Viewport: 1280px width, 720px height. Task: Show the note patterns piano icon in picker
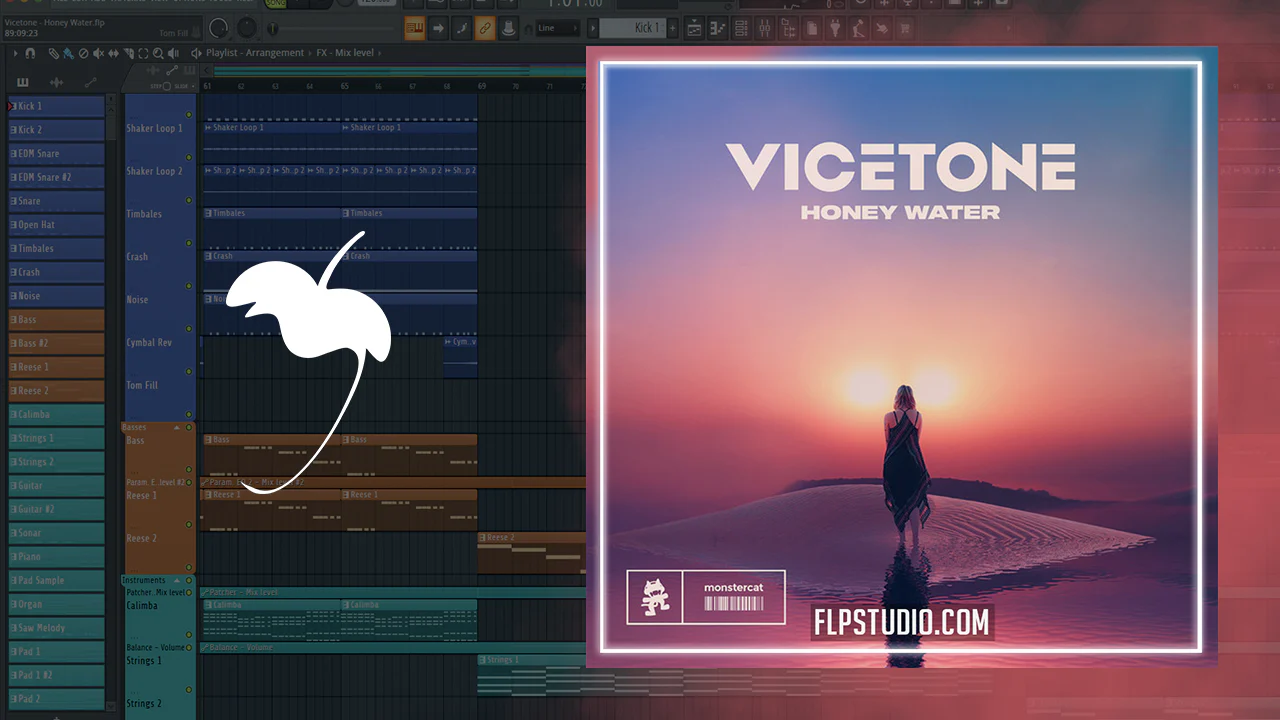click(23, 82)
